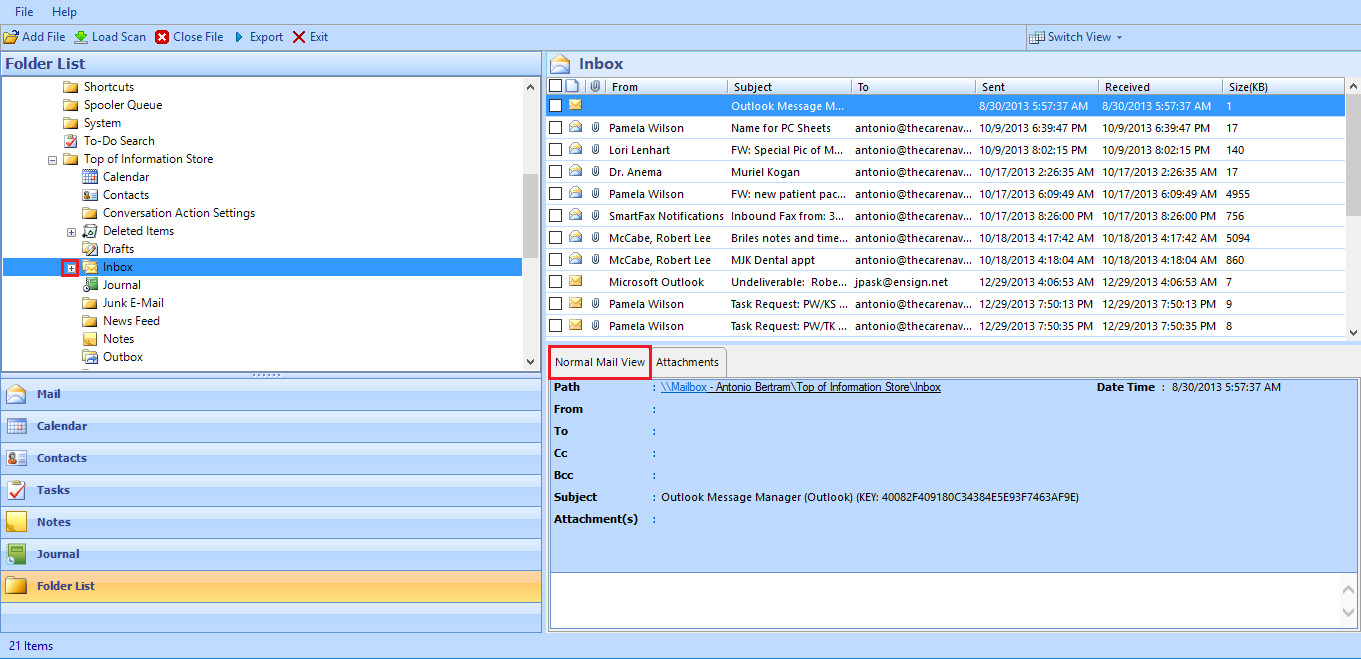Select the News Feed folder

[x=131, y=321]
